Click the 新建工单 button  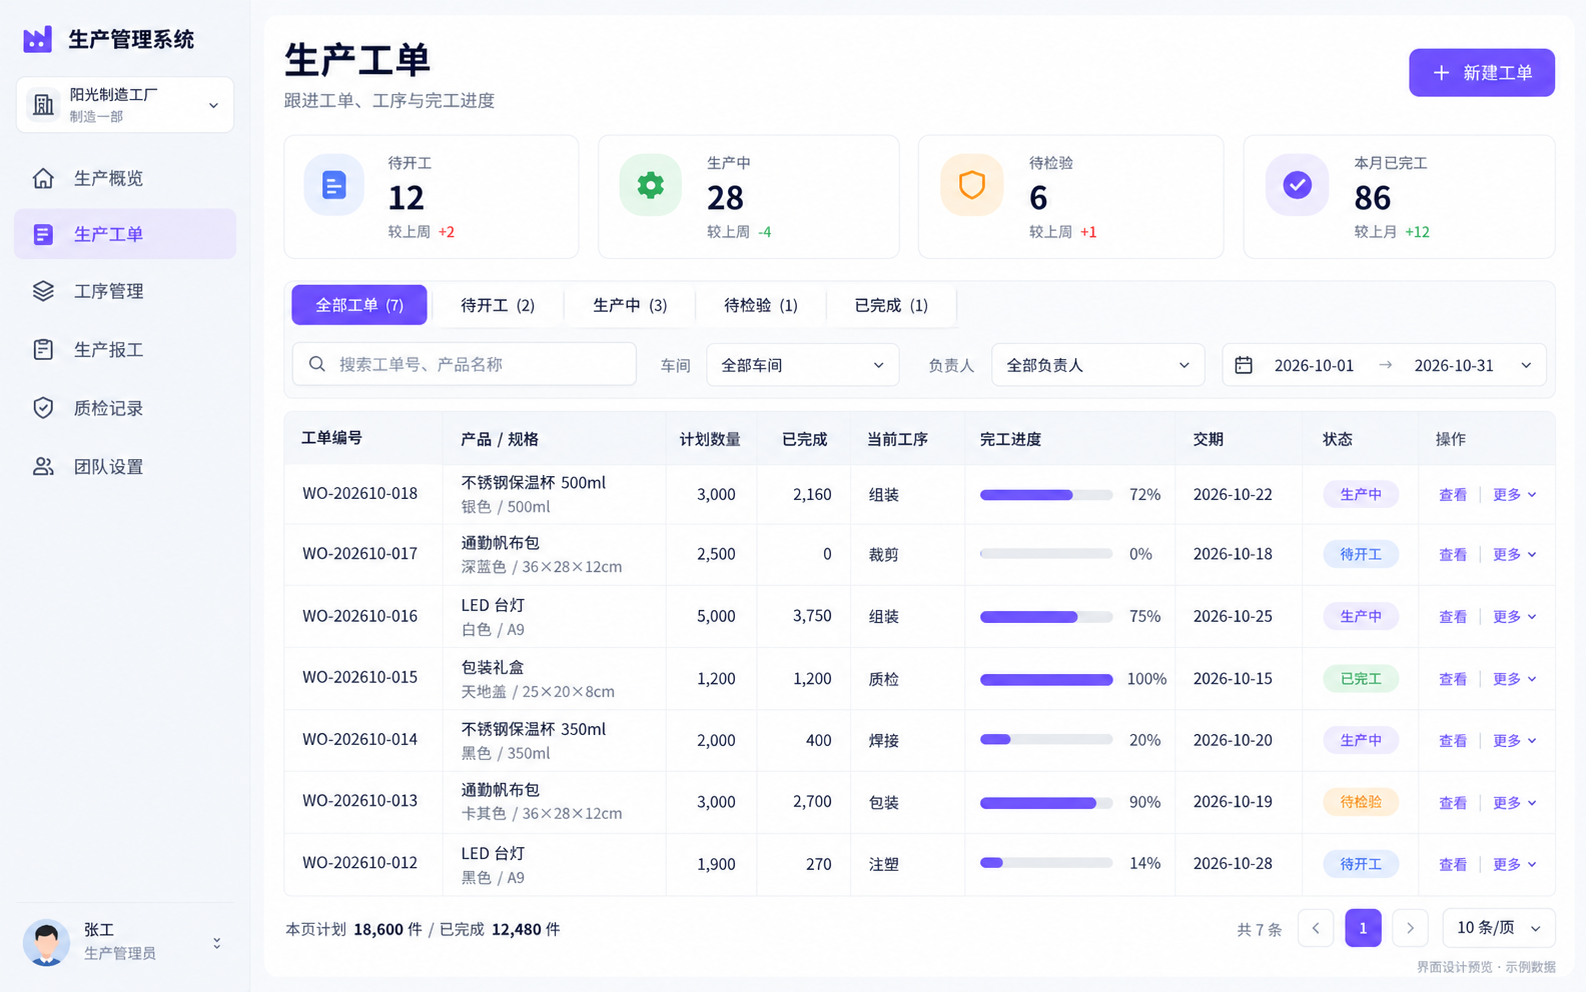click(x=1482, y=73)
